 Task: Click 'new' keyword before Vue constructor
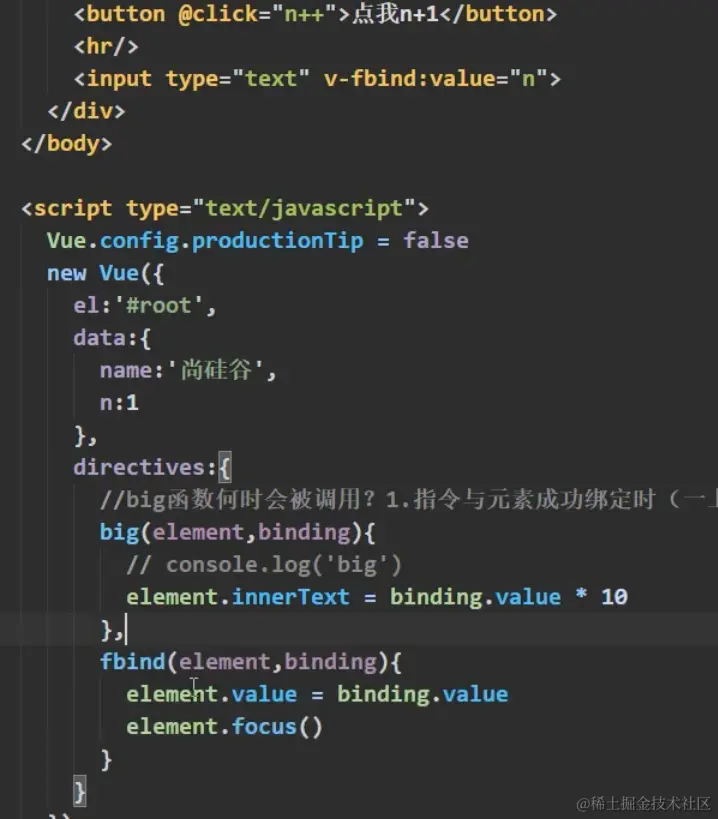(66, 273)
